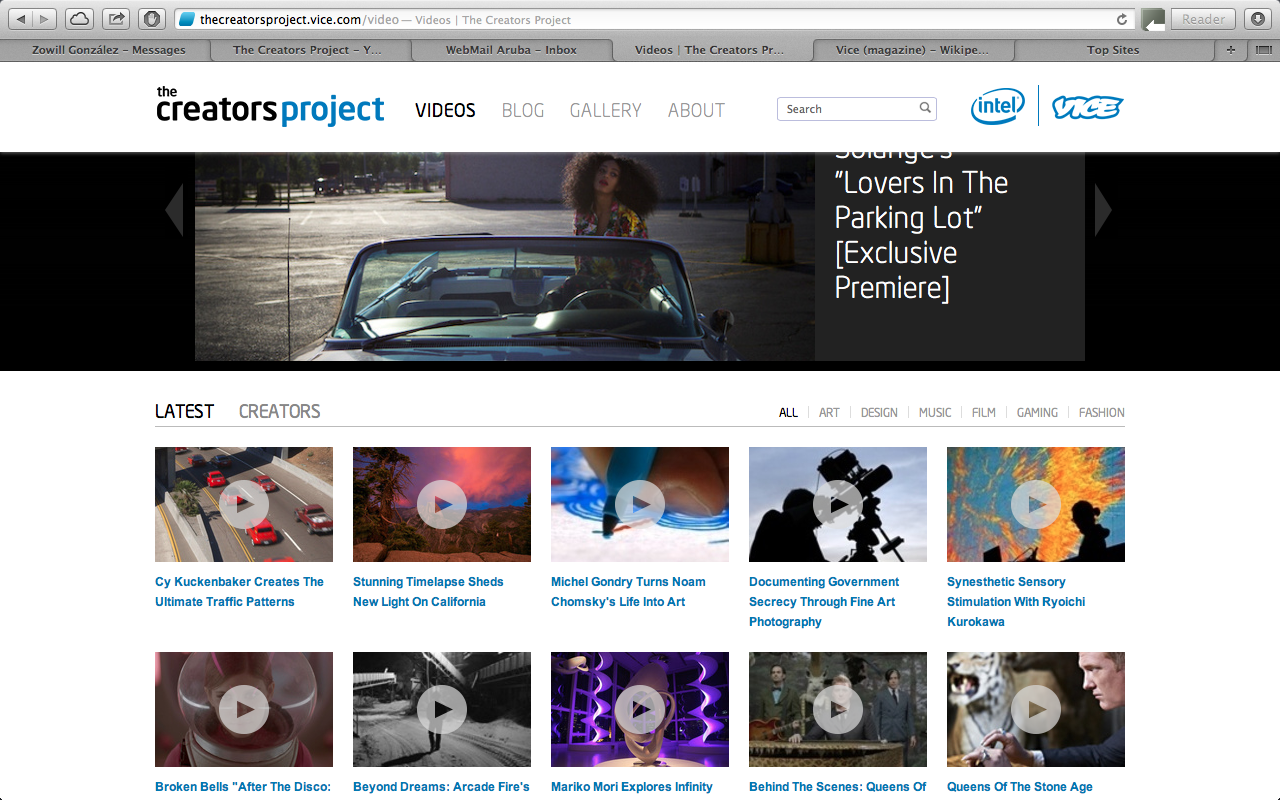Go forward with Safari's forward arrow
Image resolution: width=1280 pixels, height=800 pixels.
tap(45, 19)
